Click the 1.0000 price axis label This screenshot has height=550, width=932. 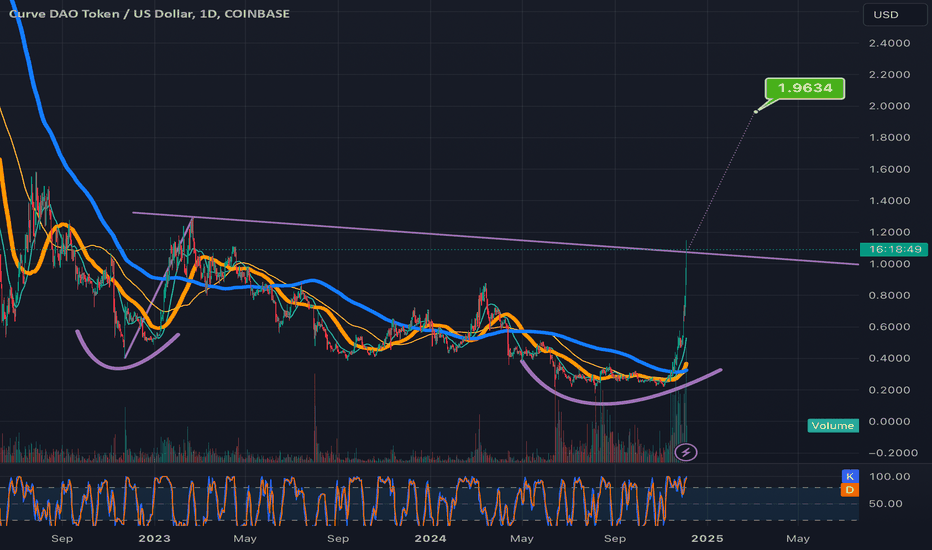pyautogui.click(x=889, y=263)
